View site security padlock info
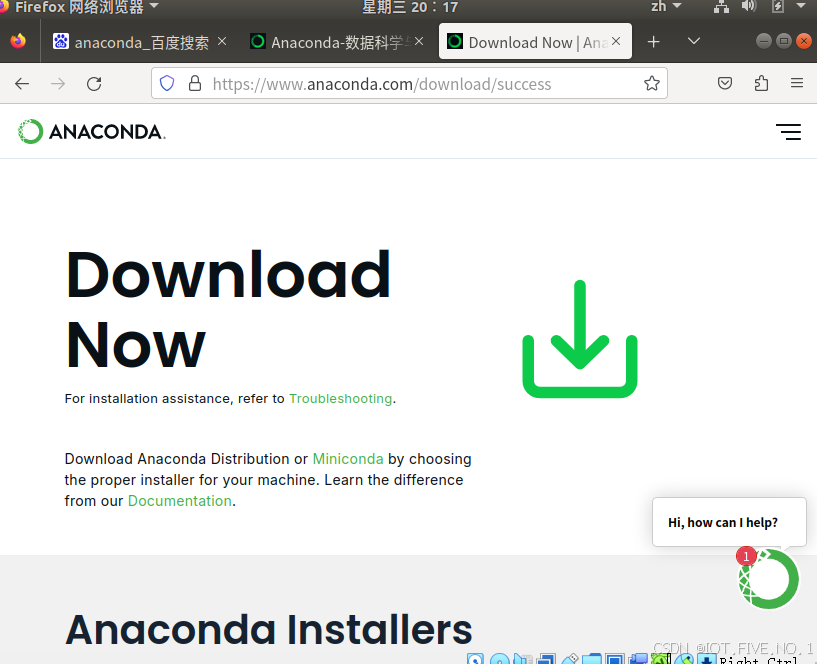This screenshot has height=664, width=817. [x=195, y=83]
